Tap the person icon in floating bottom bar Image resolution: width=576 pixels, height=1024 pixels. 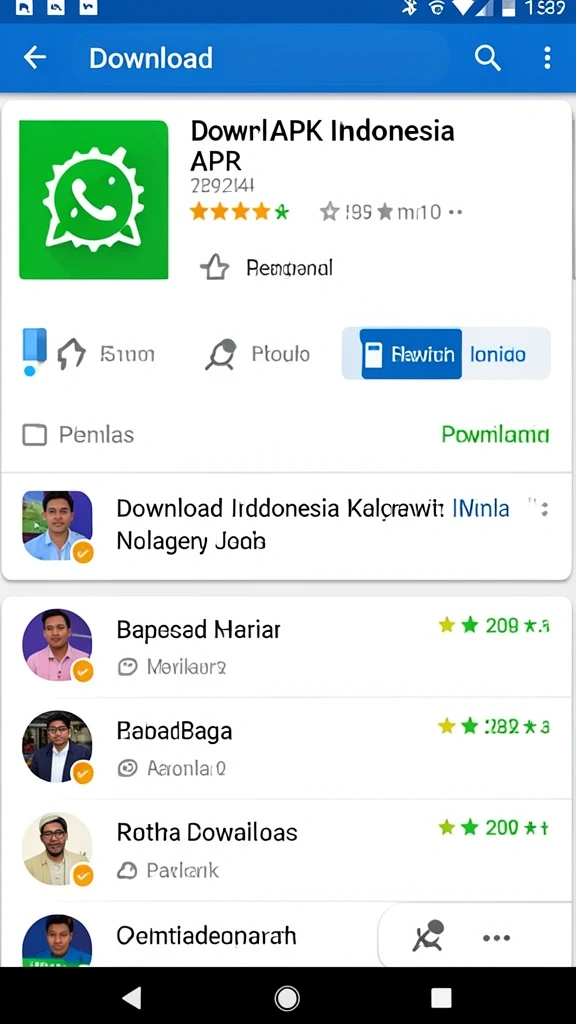pyautogui.click(x=428, y=936)
